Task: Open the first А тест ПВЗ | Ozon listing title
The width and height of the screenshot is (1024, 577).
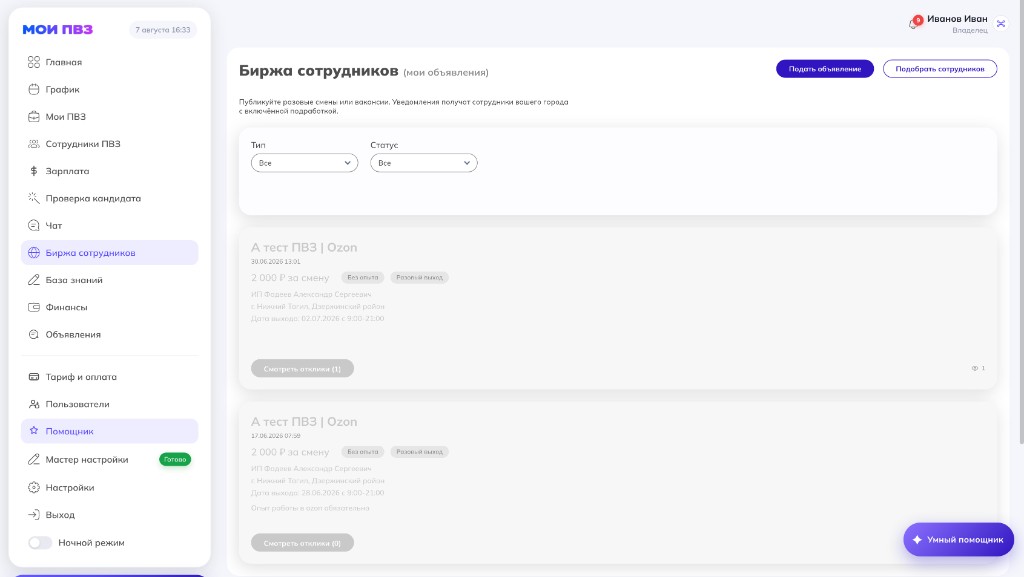Action: (x=304, y=247)
